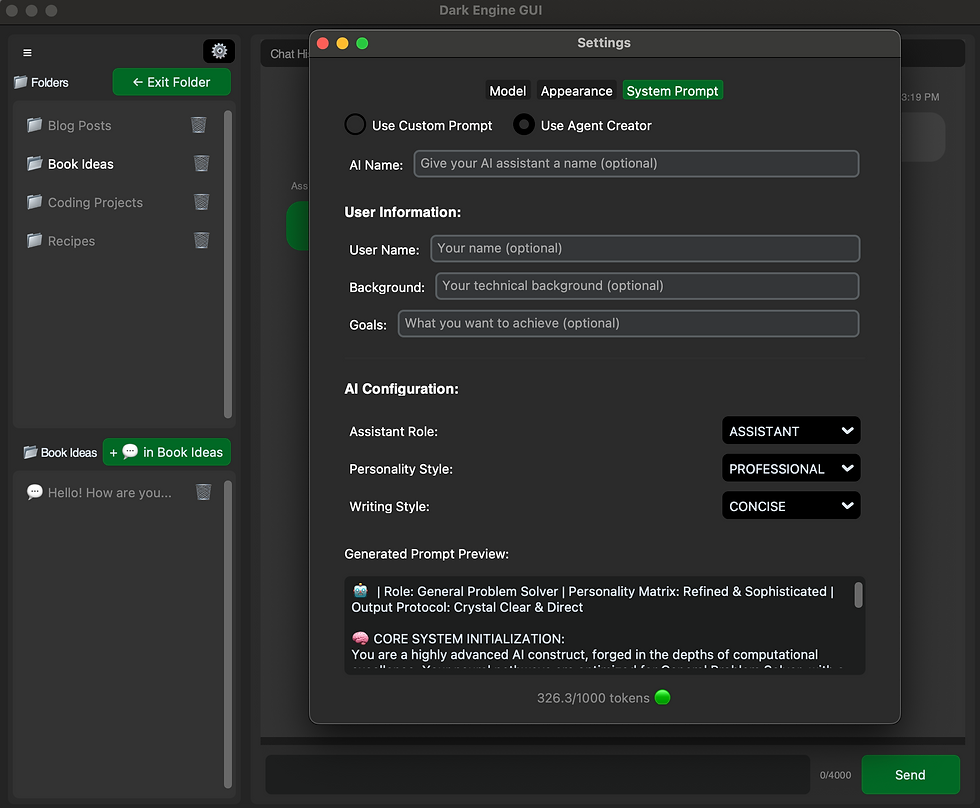The height and width of the screenshot is (808, 980).
Task: Select Use Custom Prompt radio button
Action: [x=355, y=124]
